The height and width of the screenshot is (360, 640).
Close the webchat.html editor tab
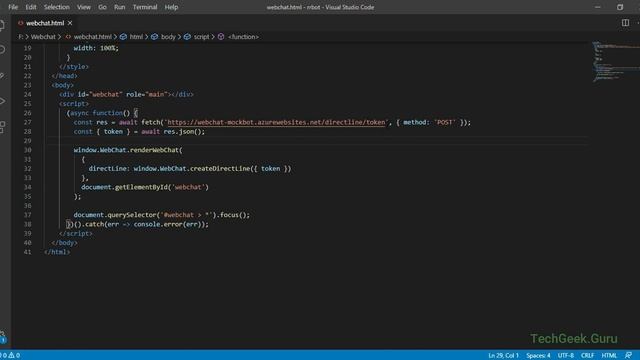coord(70,23)
